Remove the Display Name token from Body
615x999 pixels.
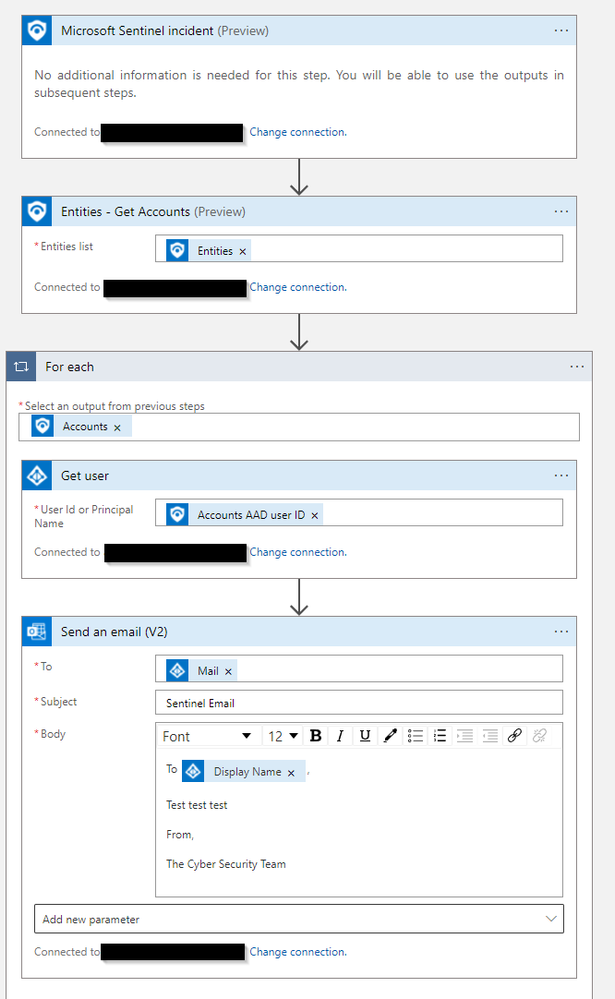click(x=291, y=773)
